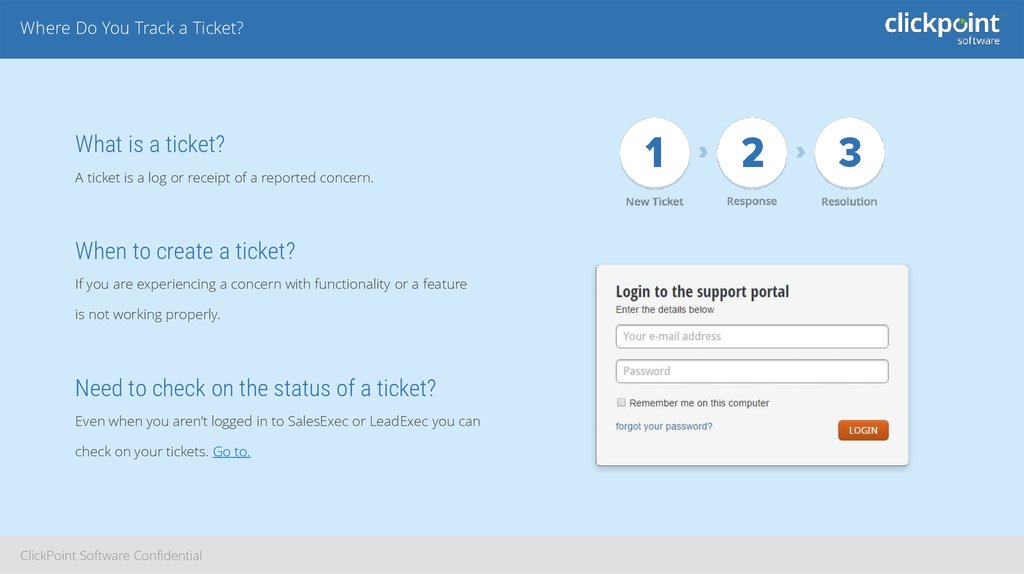Click the step 2 Response circle
Screen dimensions: 1024x574
[x=752, y=152]
